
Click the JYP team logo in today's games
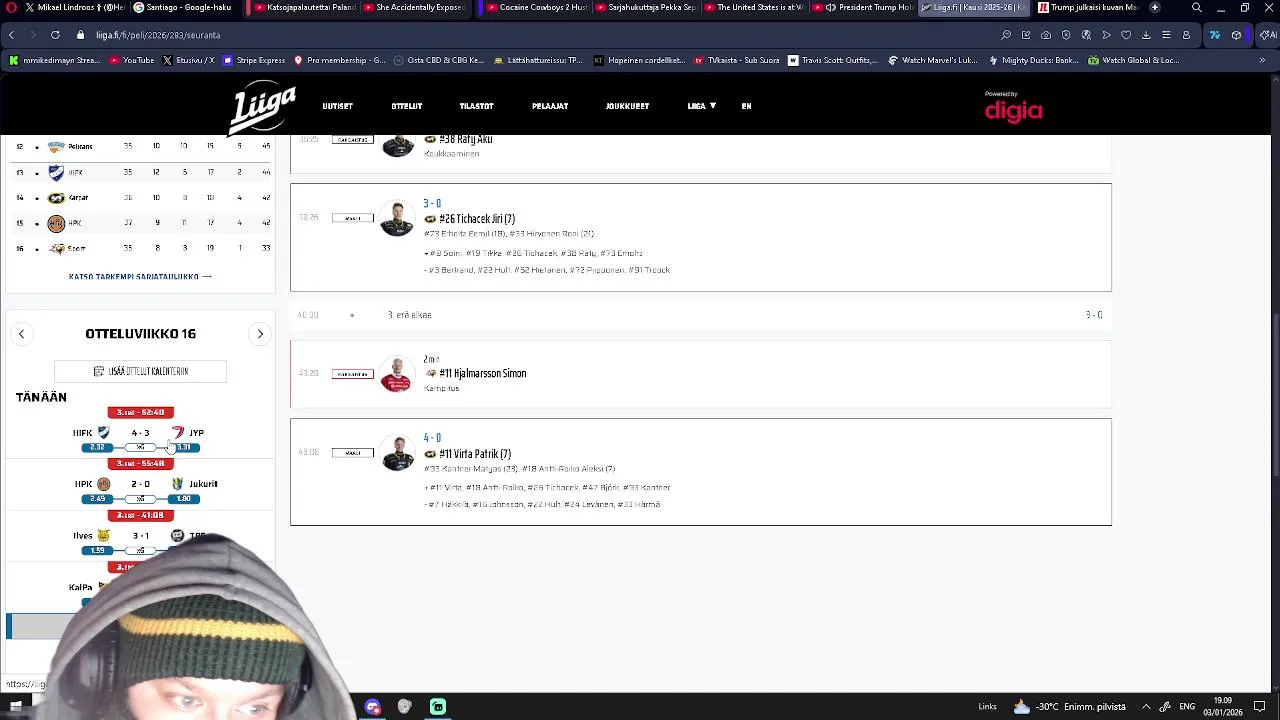[x=178, y=433]
